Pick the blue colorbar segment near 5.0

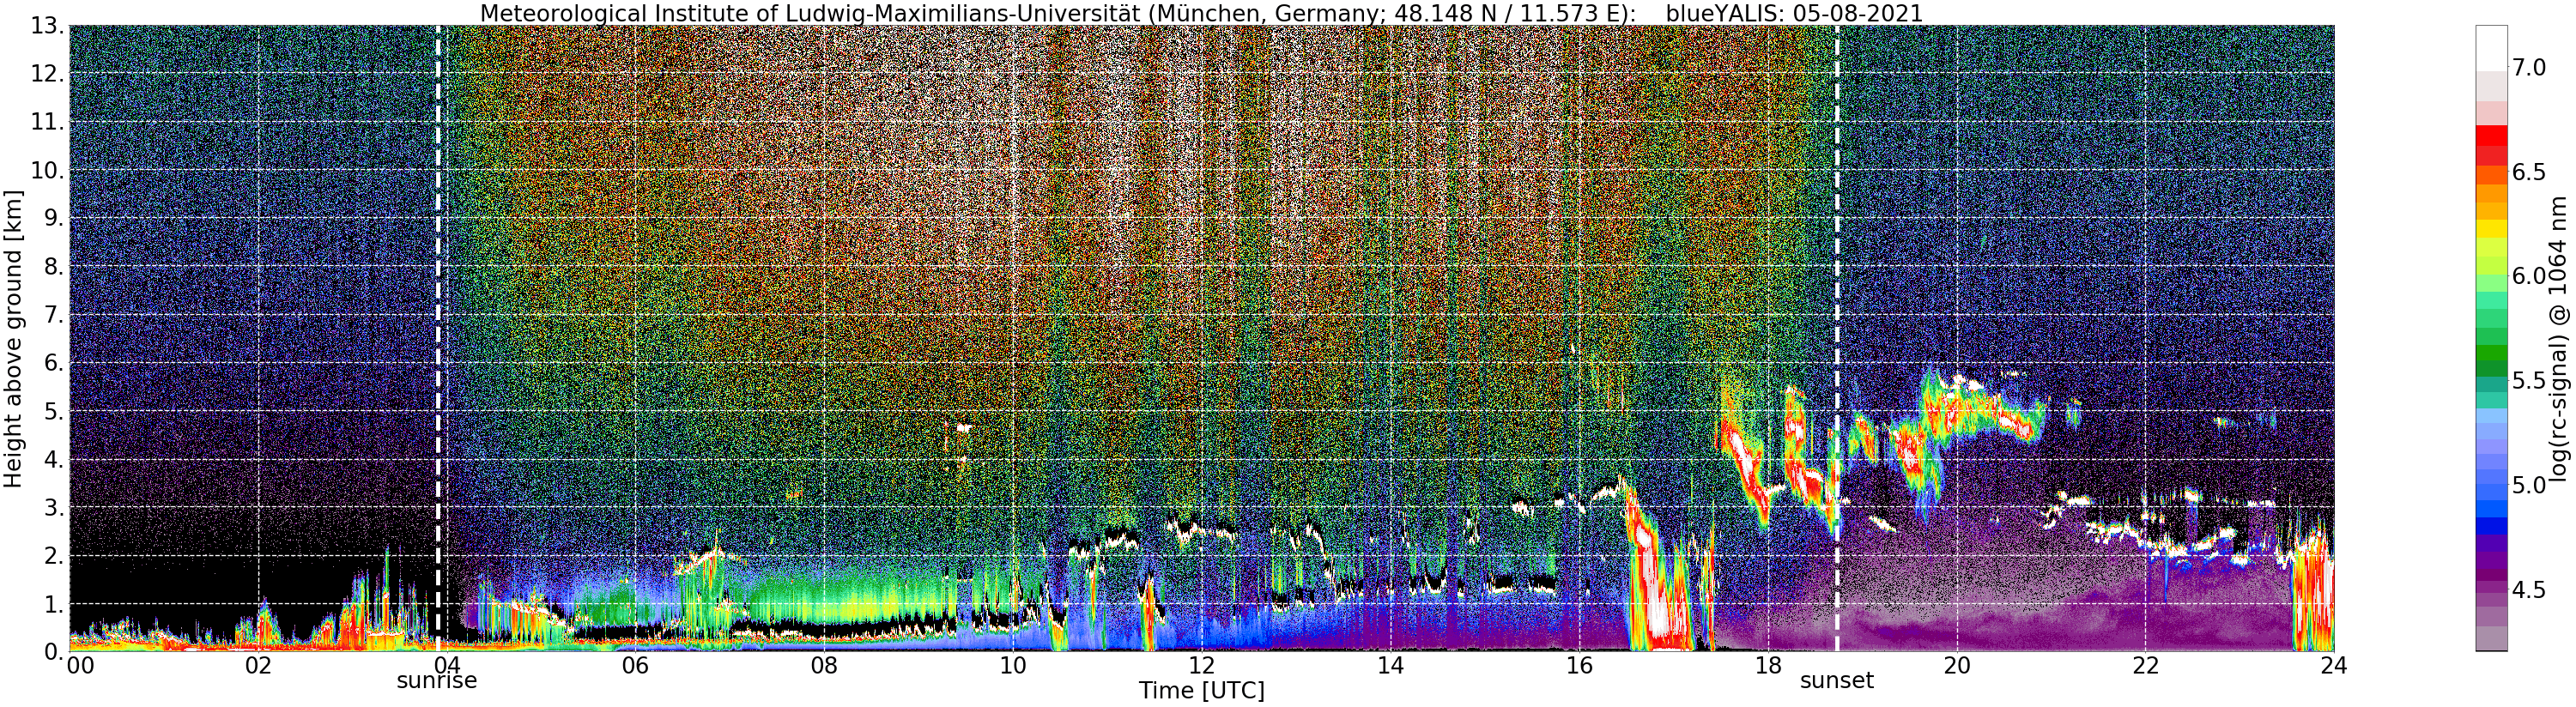(x=2491, y=490)
